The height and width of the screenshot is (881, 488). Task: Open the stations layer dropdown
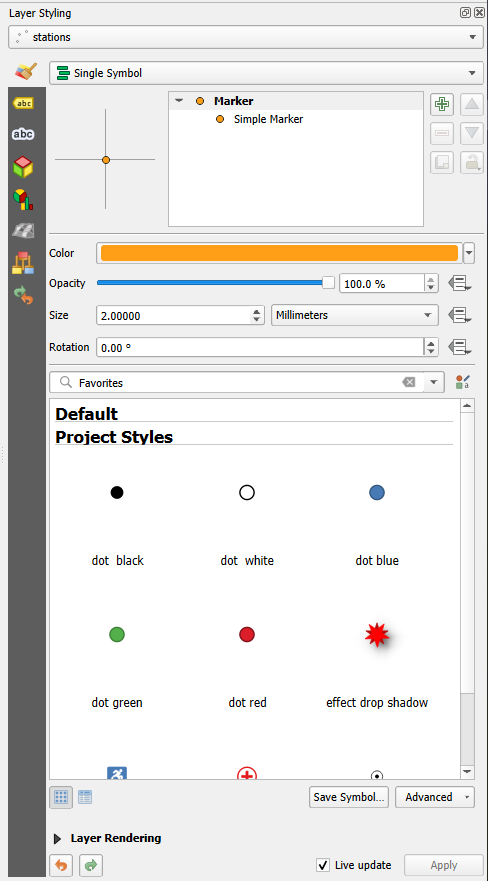[x=246, y=37]
